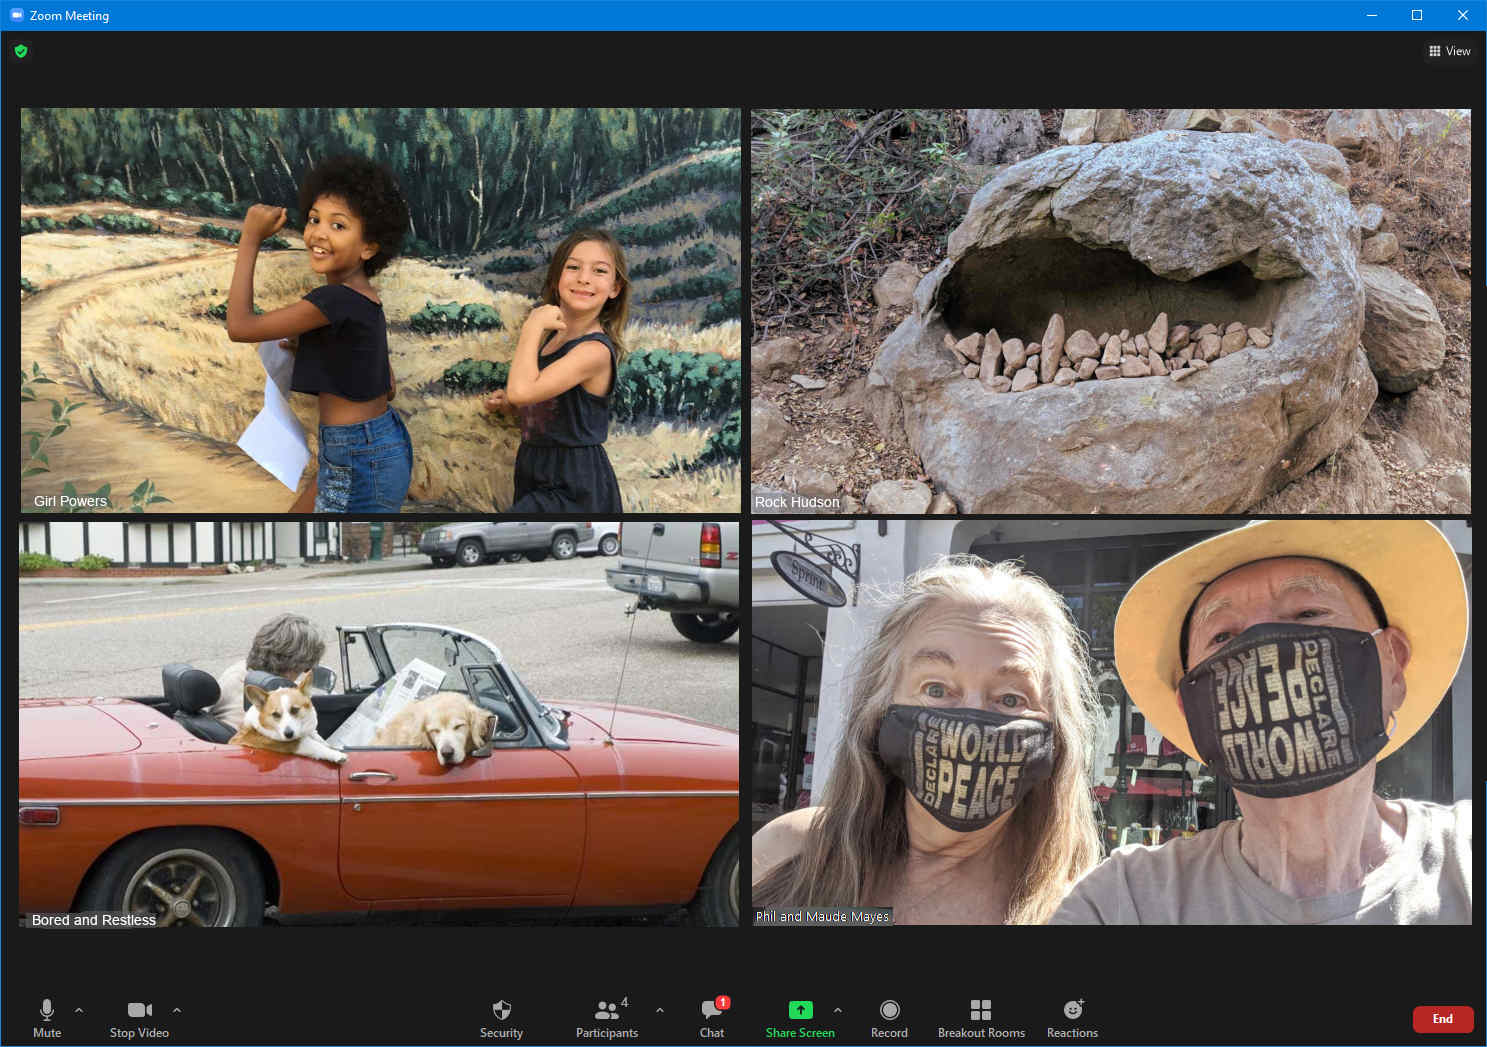Select the Bored and Restless video tile
The height and width of the screenshot is (1047, 1487).
coord(379,723)
